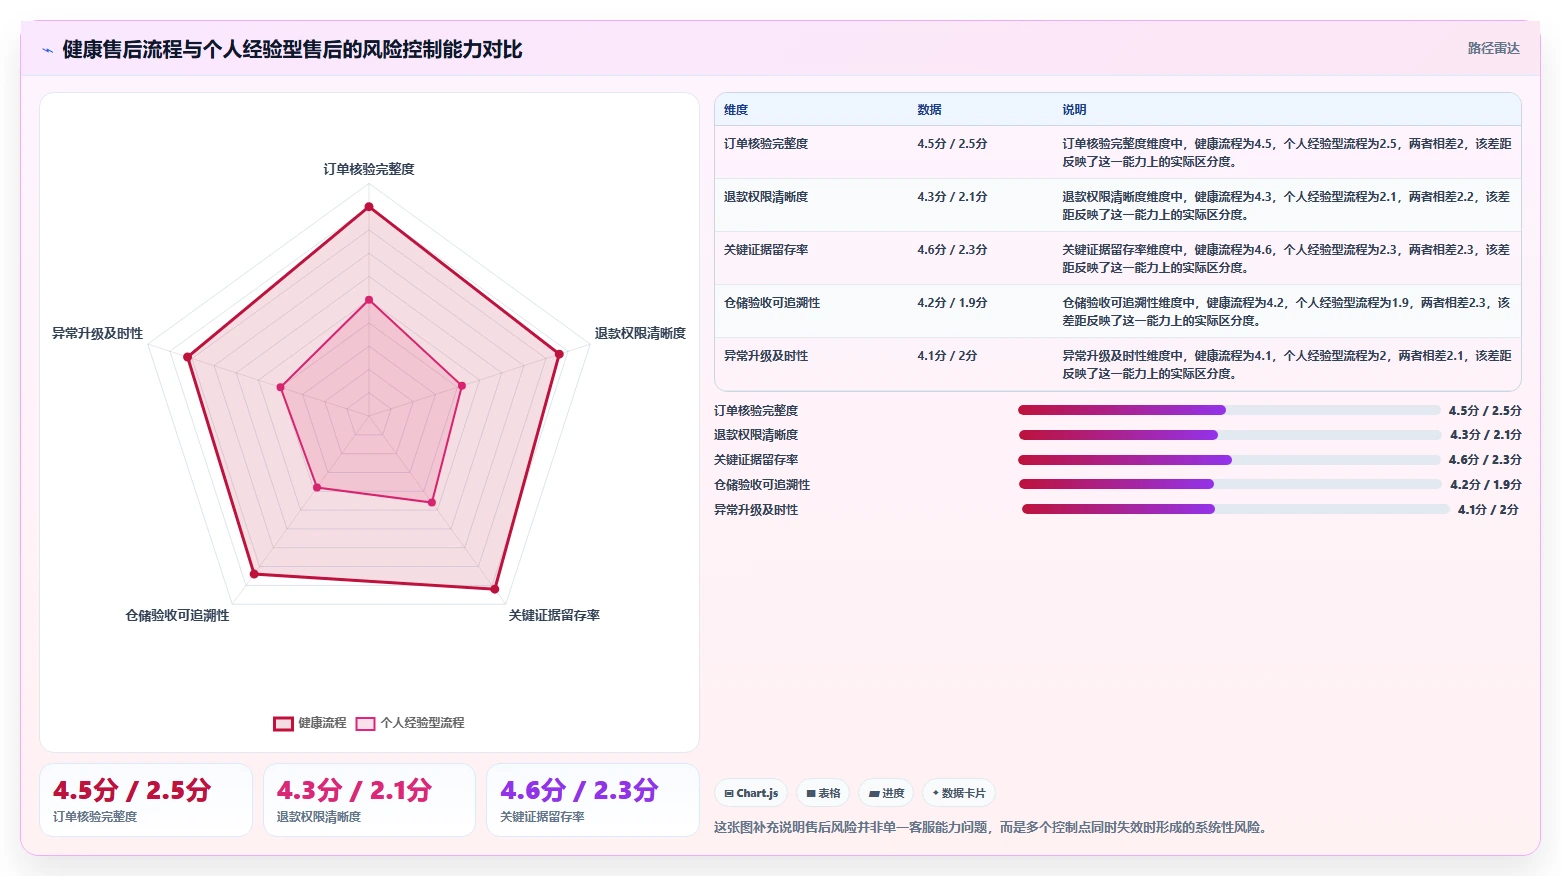Select table cell 退款权限清晰度
1561x876 pixels.
click(766, 197)
